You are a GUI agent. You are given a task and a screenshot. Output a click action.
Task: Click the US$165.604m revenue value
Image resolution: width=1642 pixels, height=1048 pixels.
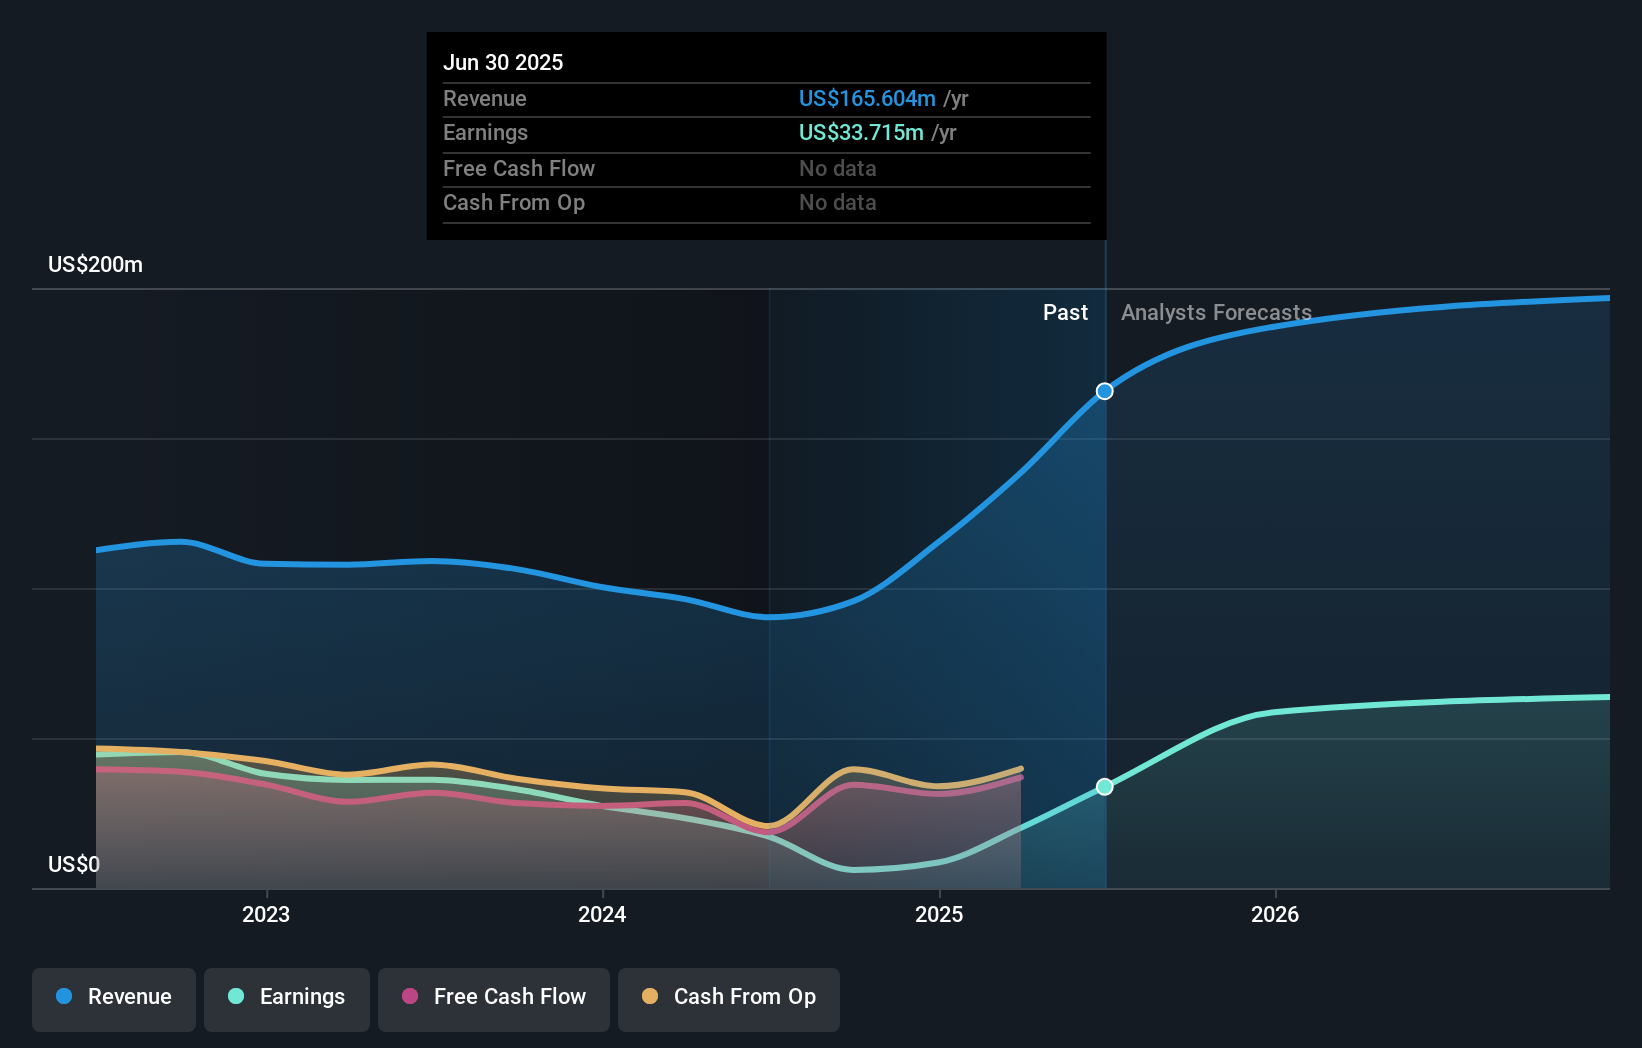point(867,98)
